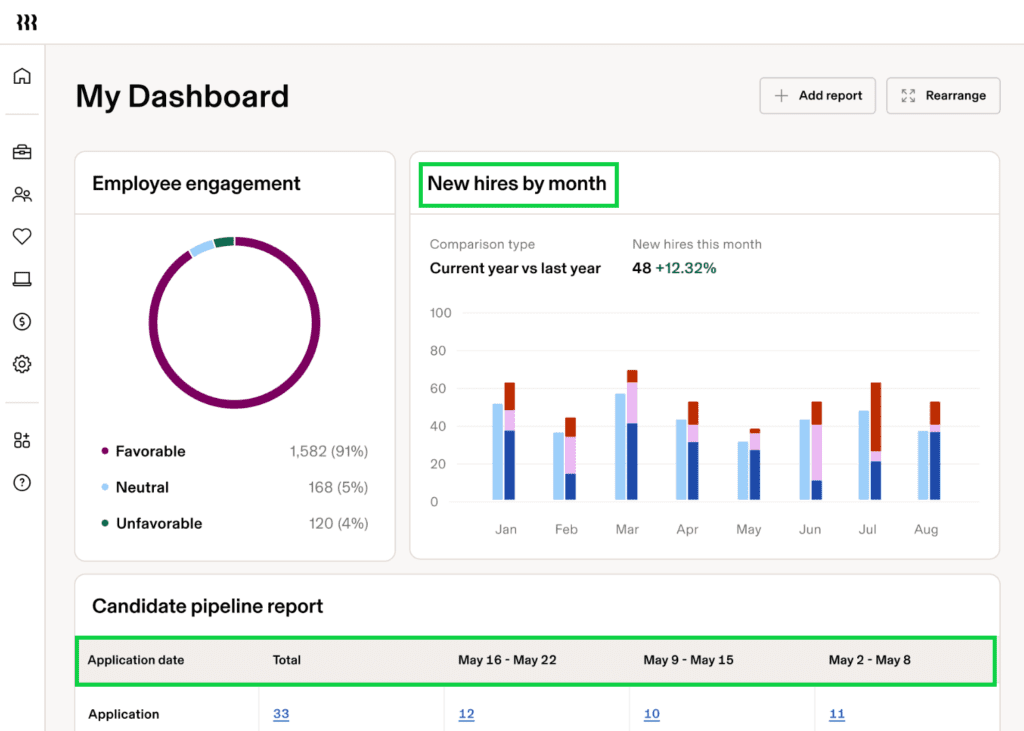Click the Rearrange button
This screenshot has height=731, width=1024.
click(x=943, y=95)
